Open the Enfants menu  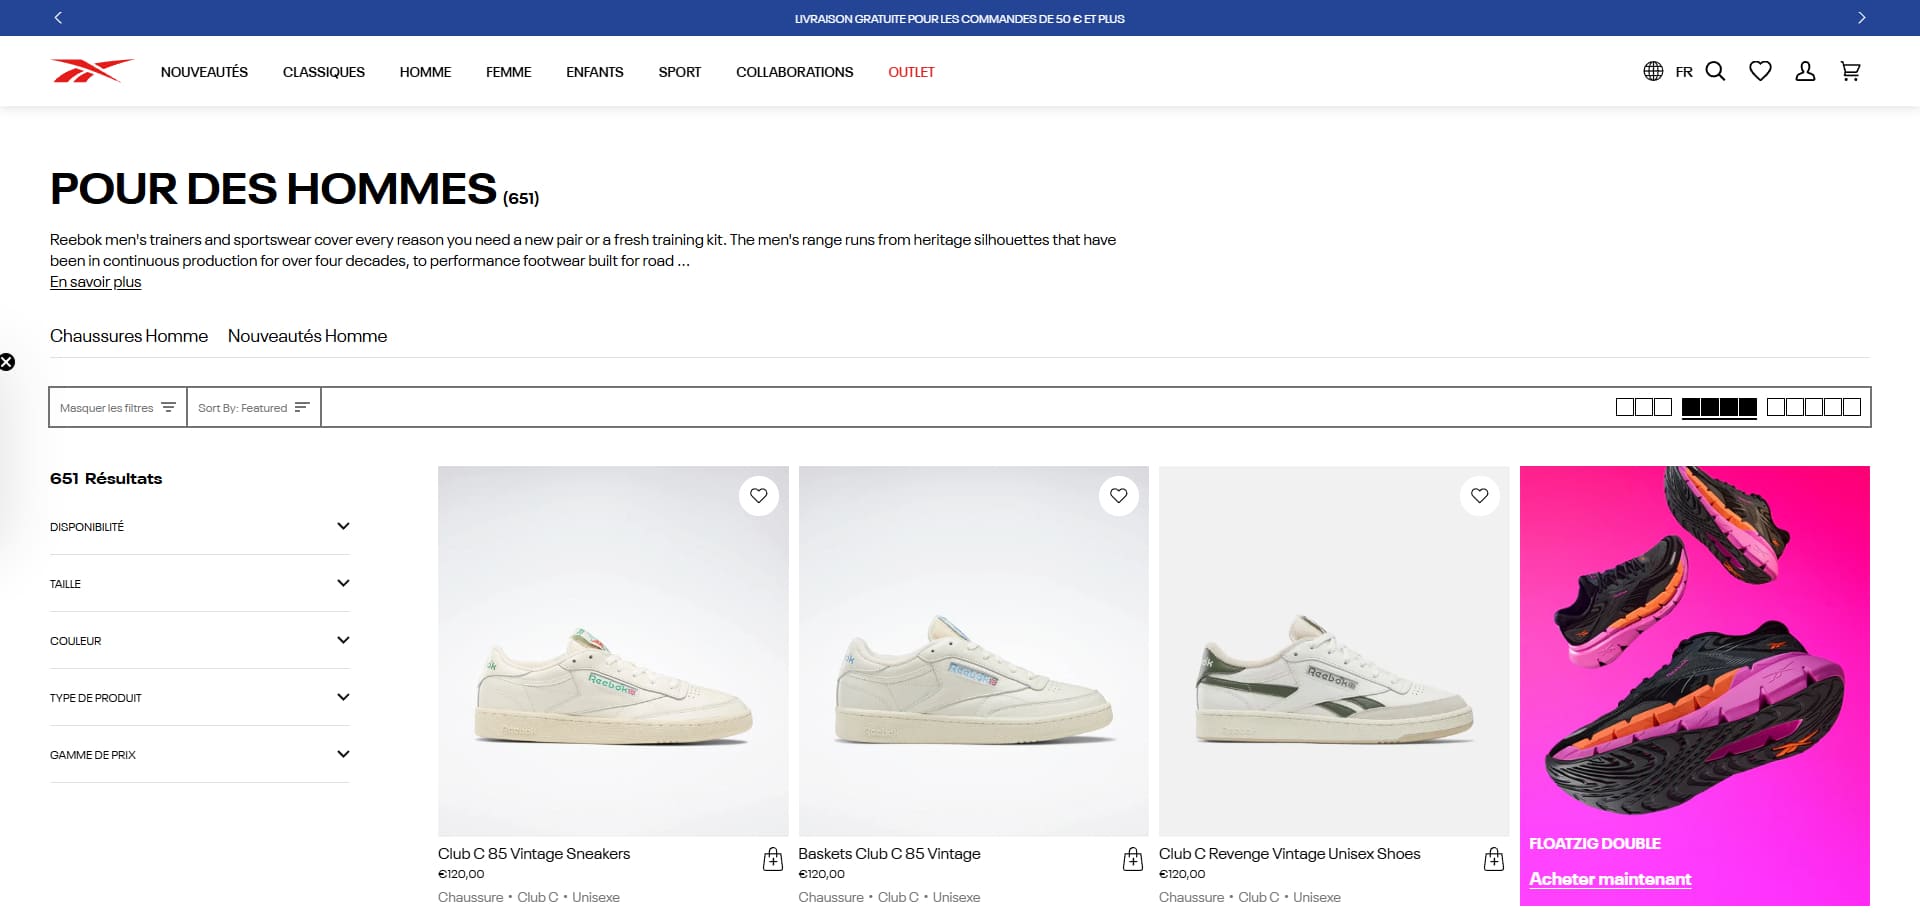595,72
